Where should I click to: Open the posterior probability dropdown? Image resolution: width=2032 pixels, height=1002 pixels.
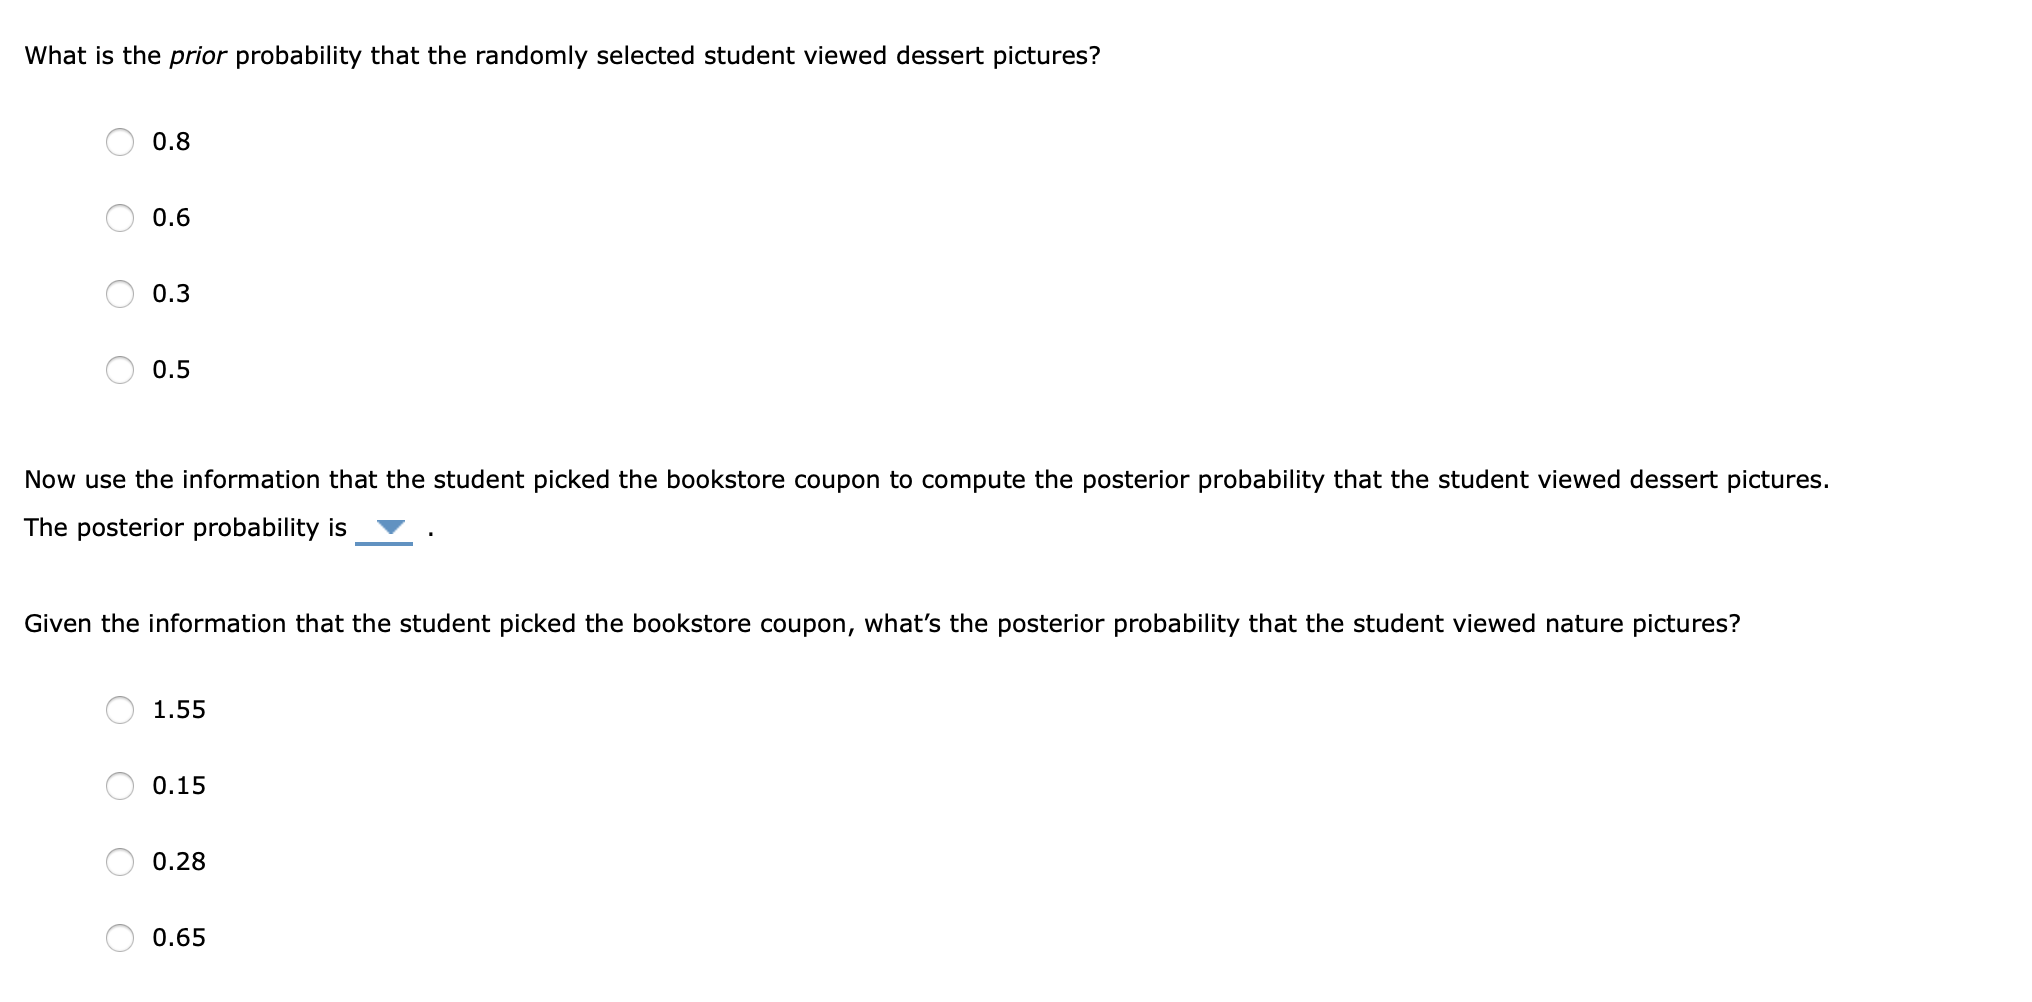tap(388, 526)
